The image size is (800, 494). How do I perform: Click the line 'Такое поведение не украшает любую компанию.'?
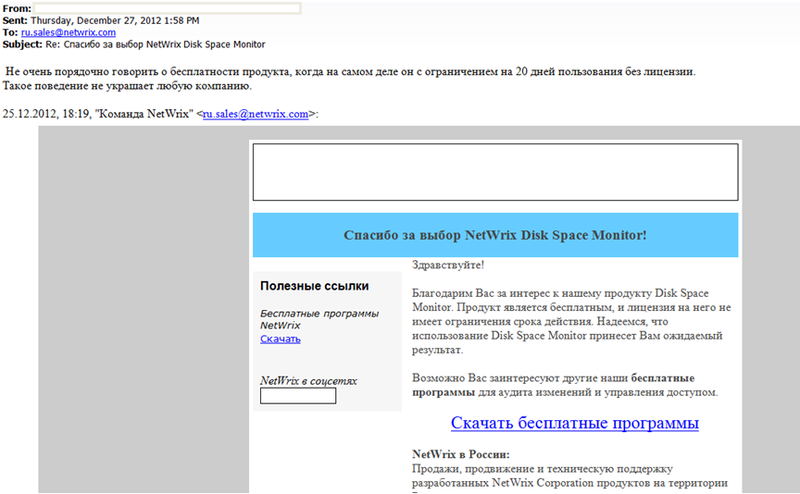click(127, 86)
